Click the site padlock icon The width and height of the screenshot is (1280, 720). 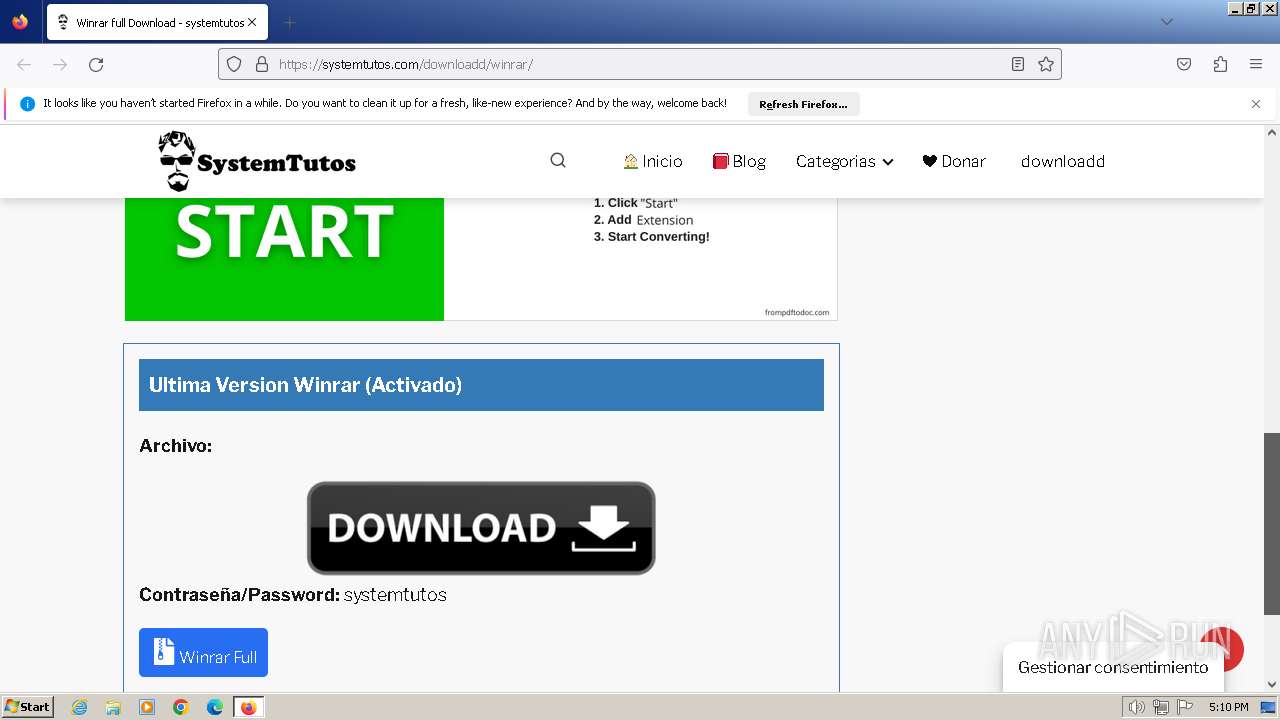262,64
